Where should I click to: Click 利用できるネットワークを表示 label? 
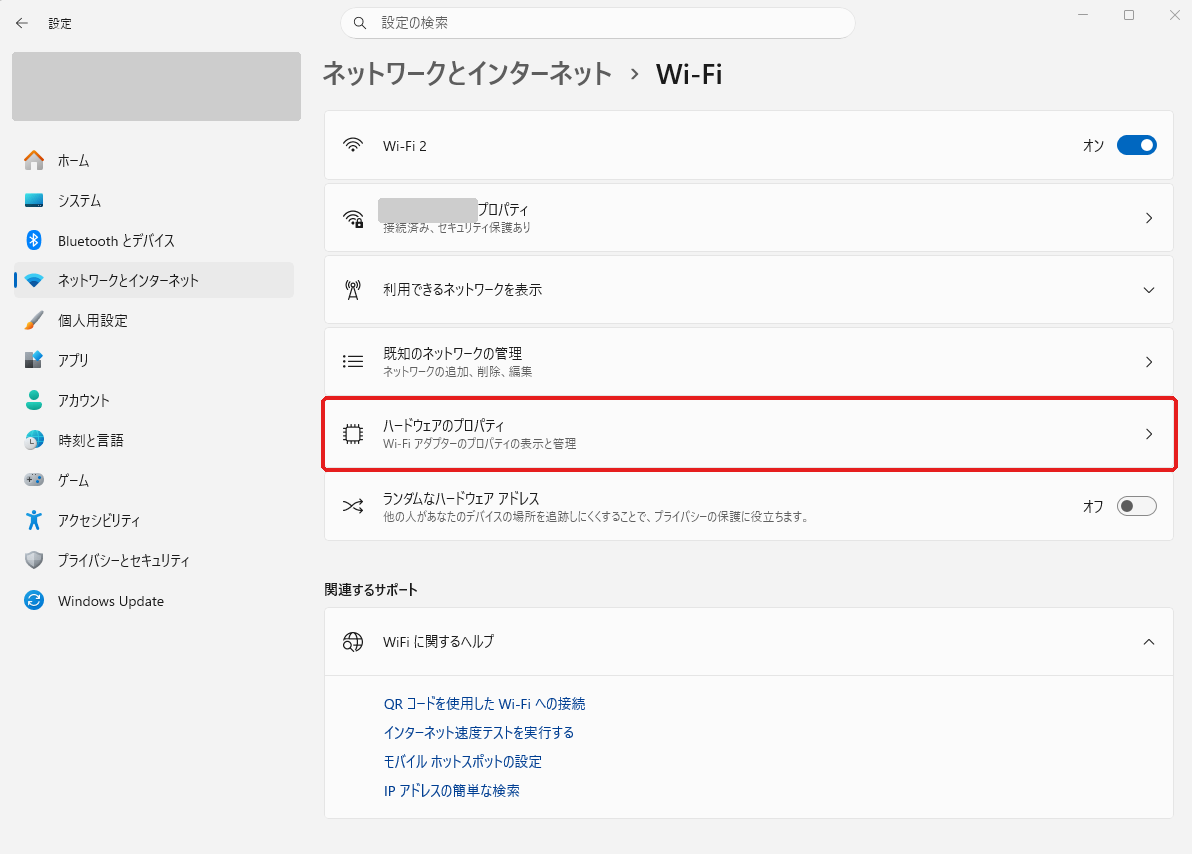462,290
